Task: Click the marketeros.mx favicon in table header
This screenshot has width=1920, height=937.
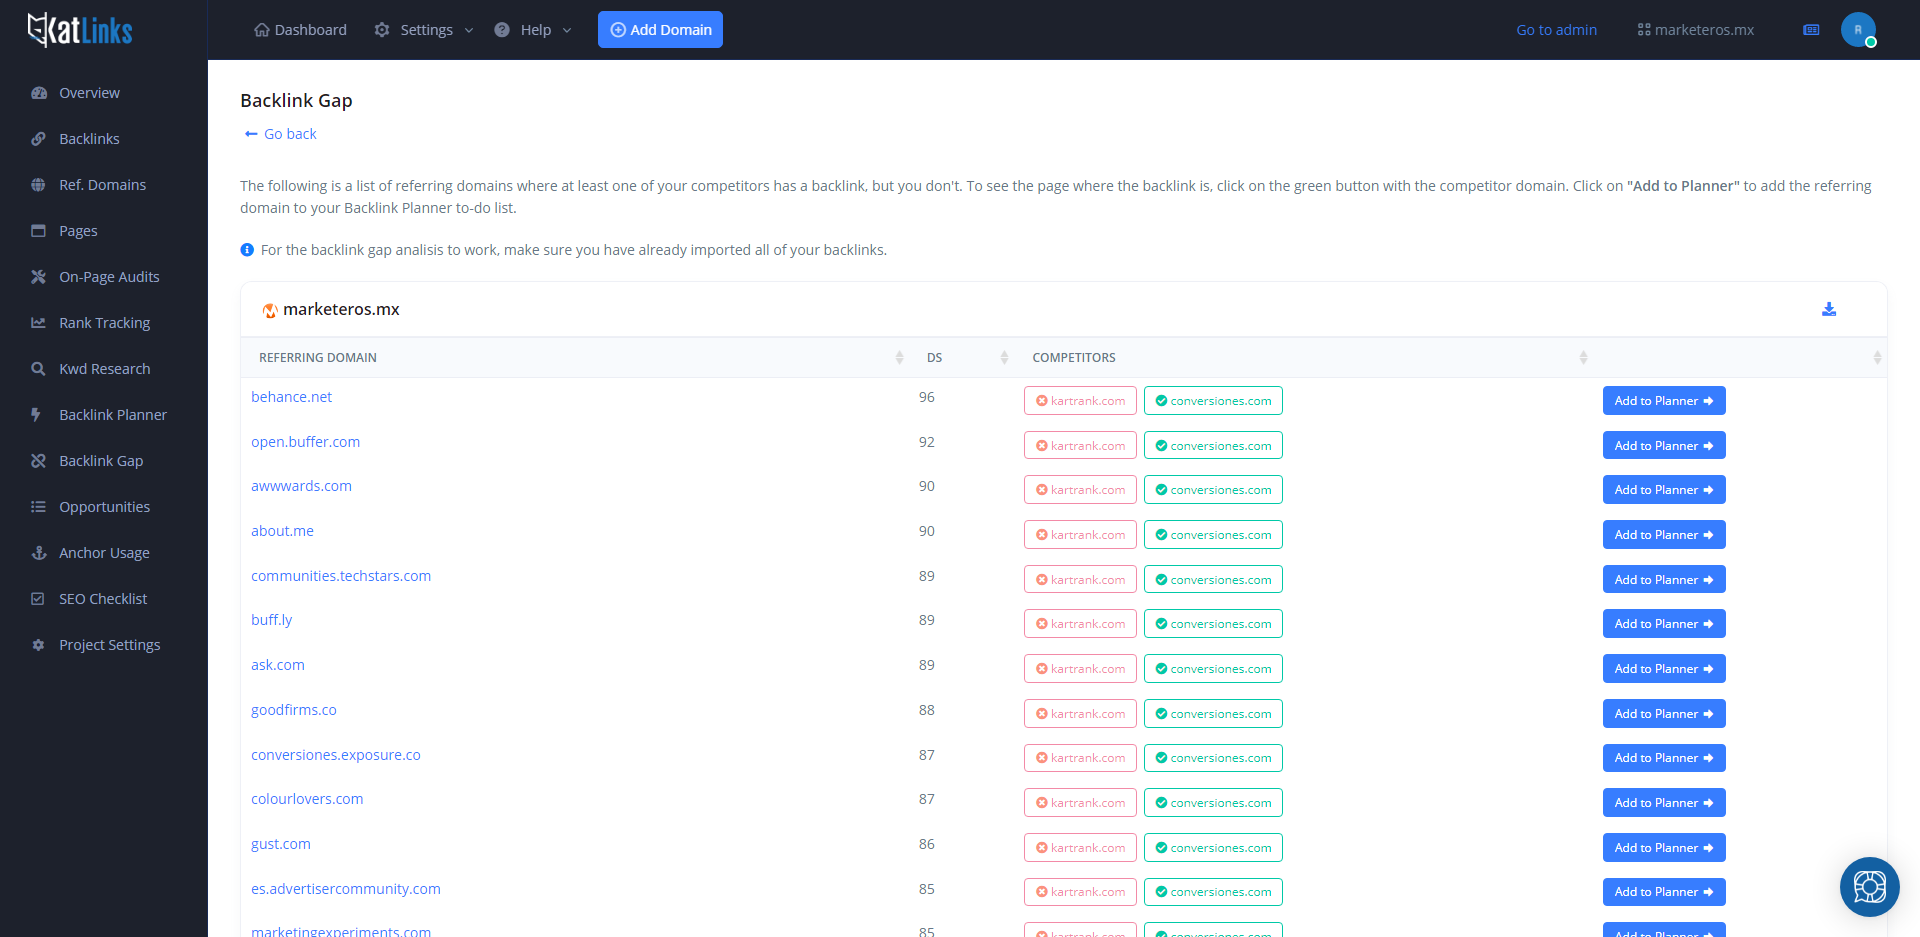Action: [270, 310]
